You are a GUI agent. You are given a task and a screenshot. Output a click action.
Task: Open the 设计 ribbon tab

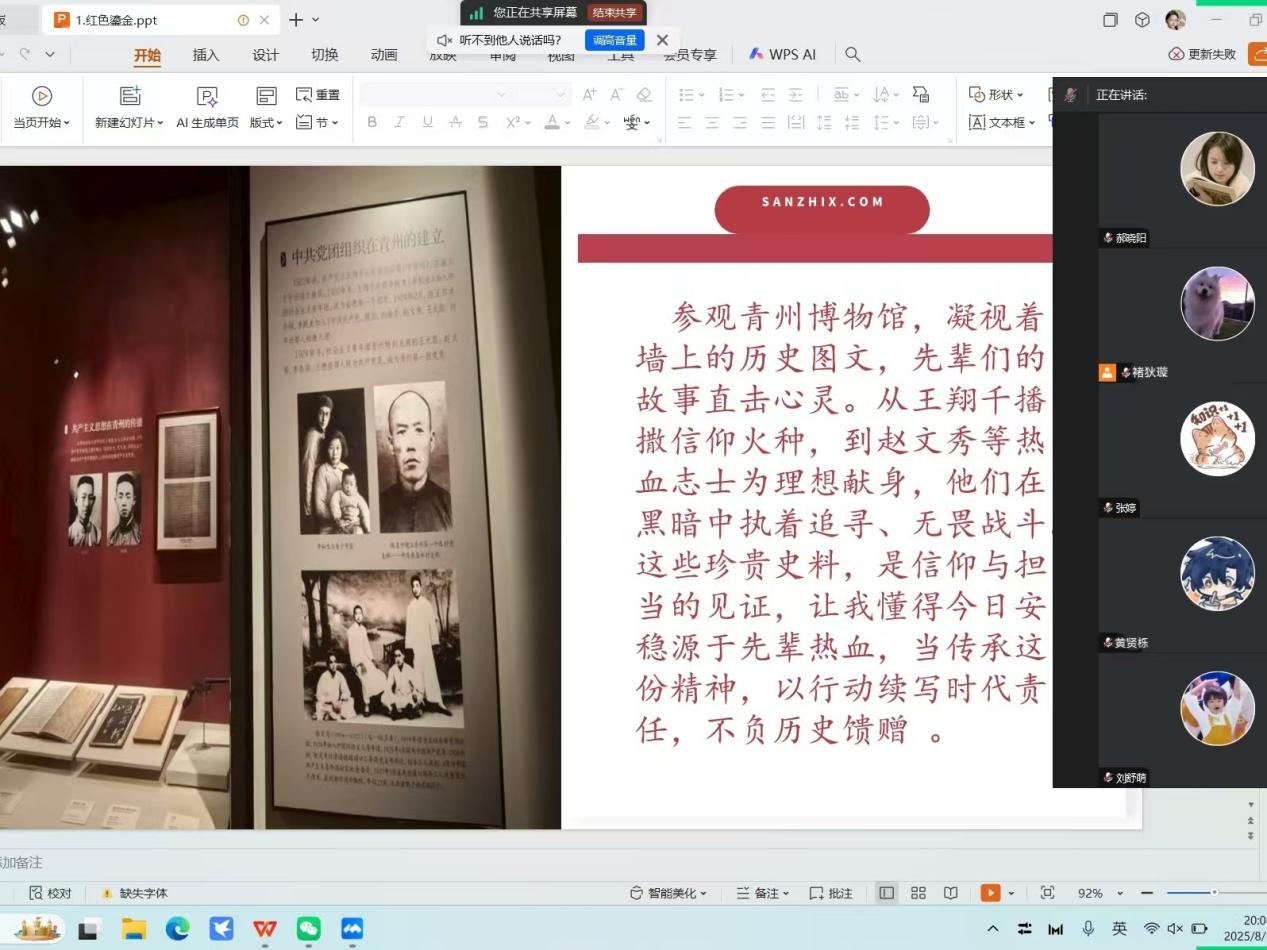(x=265, y=55)
